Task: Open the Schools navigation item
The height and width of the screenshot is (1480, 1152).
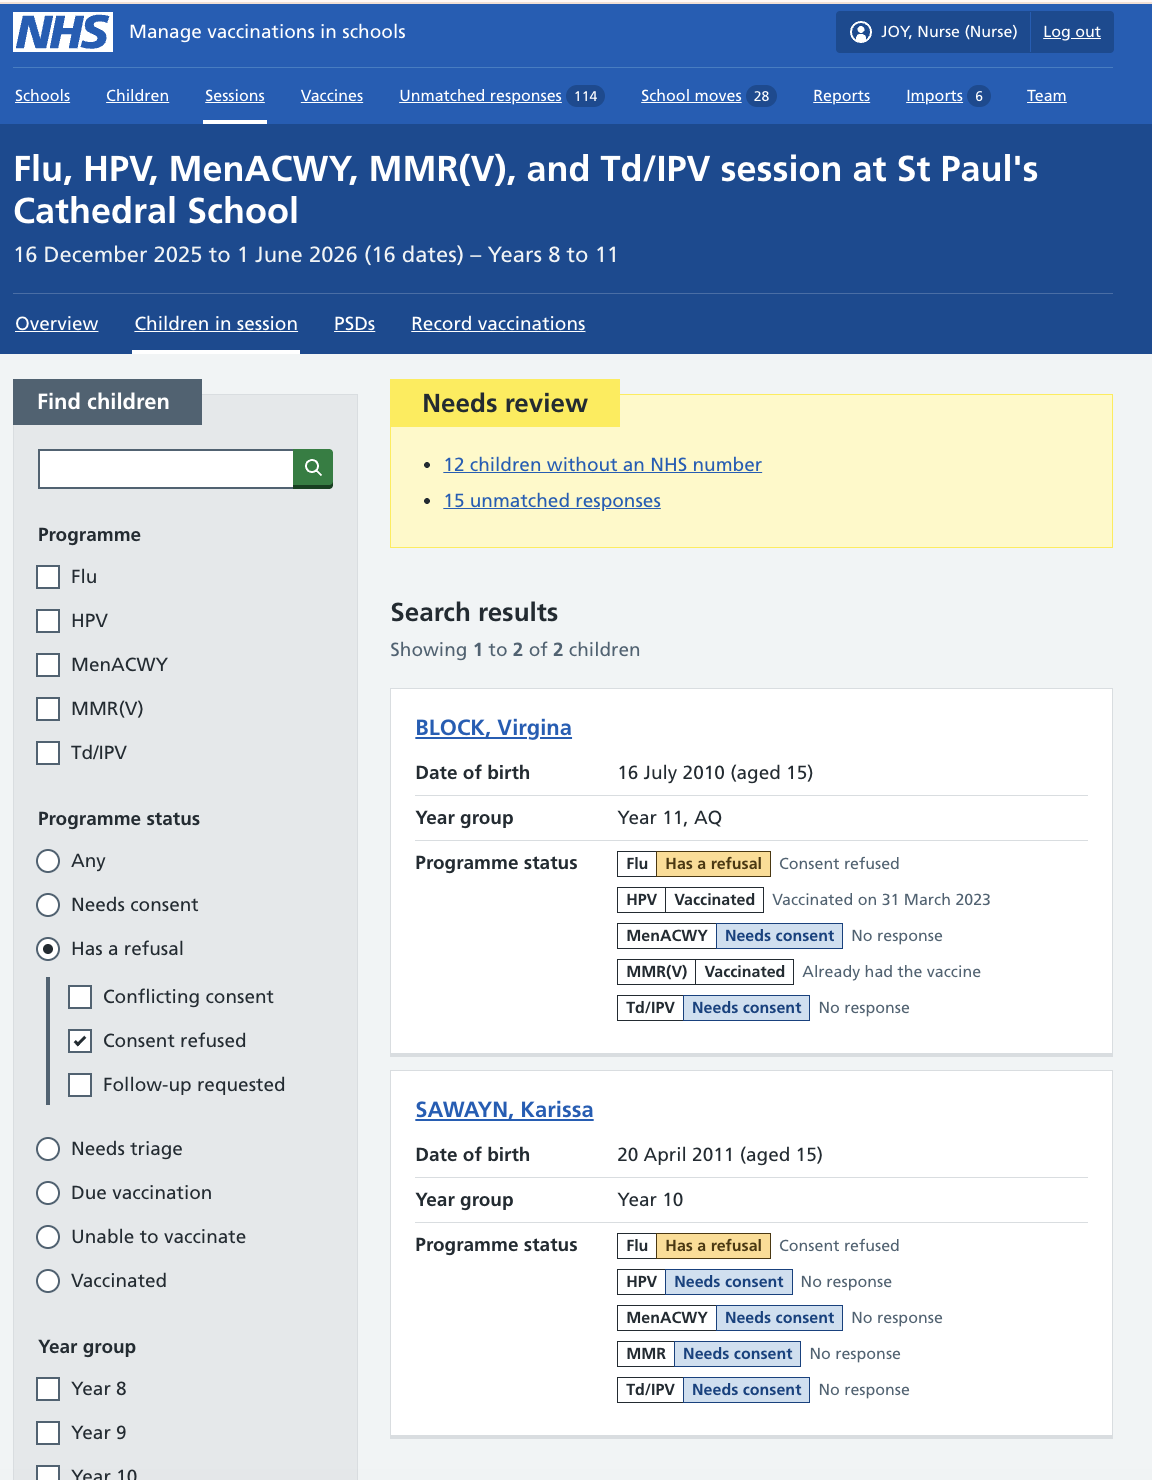Action: click(x=42, y=96)
